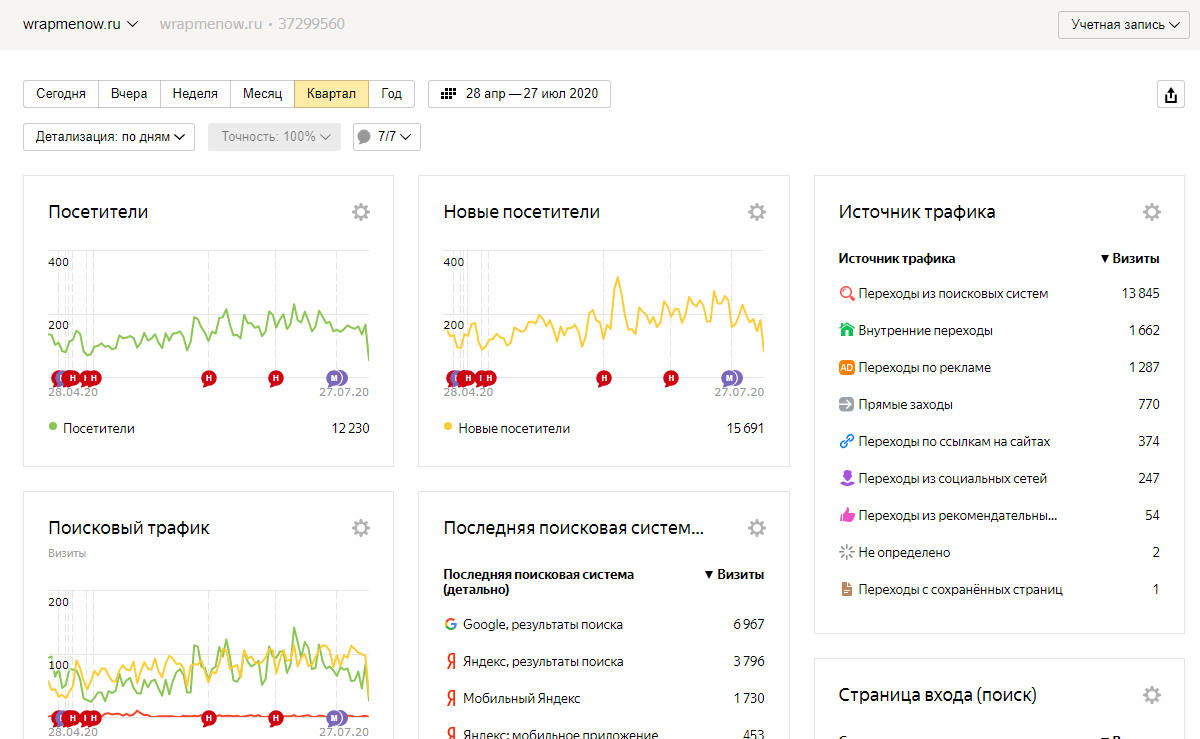Click the counter ID text 37299560

point(311,24)
